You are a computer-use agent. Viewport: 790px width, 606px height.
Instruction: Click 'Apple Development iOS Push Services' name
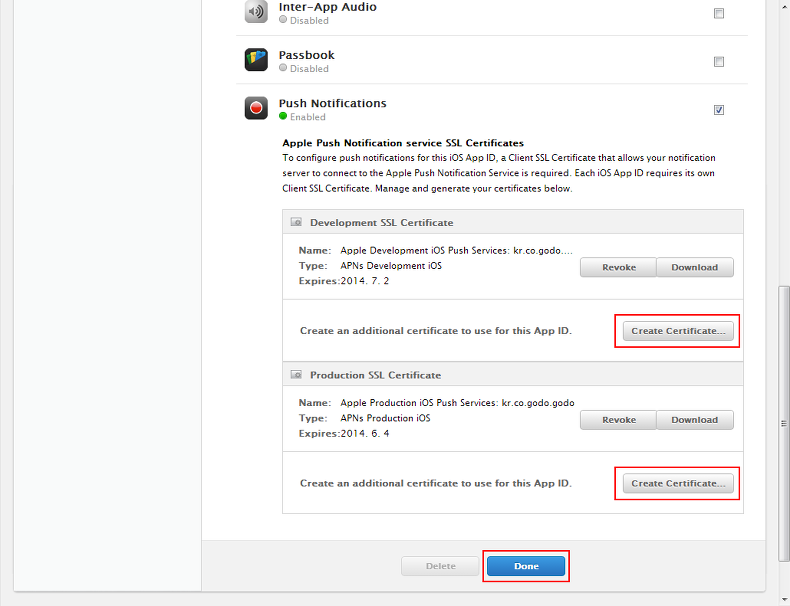coord(456,250)
